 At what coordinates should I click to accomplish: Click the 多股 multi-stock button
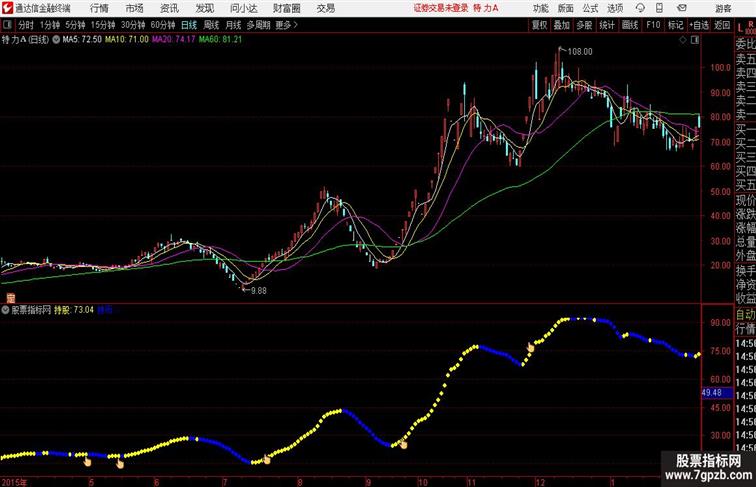[584, 25]
